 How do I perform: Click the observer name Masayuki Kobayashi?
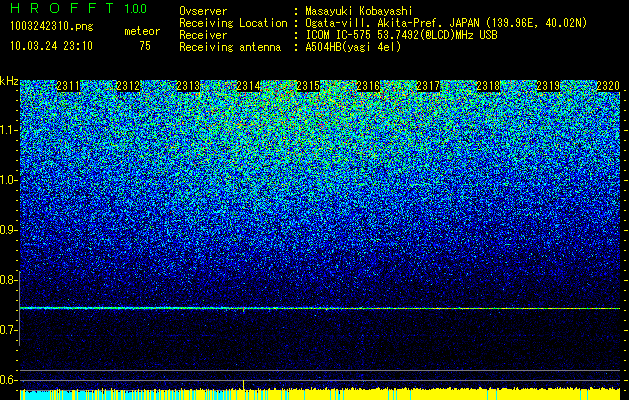[359, 11]
